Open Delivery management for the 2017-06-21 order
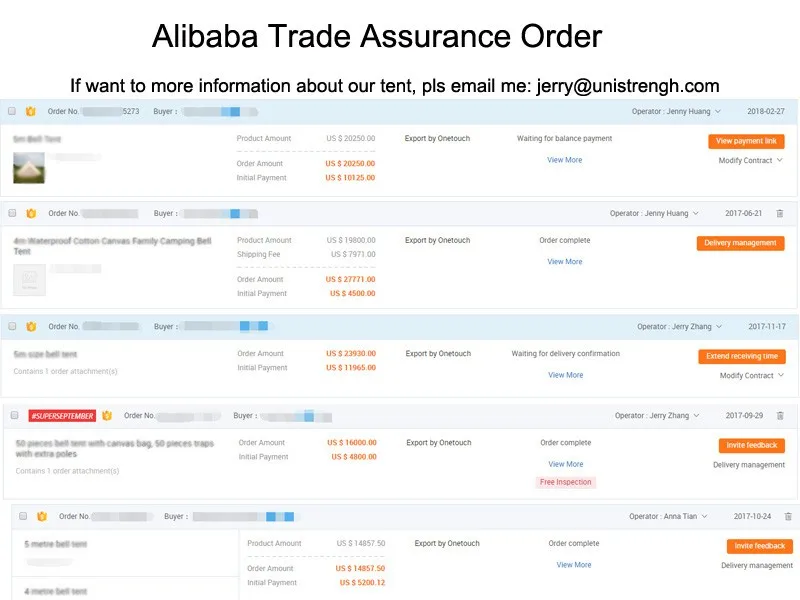 click(740, 243)
